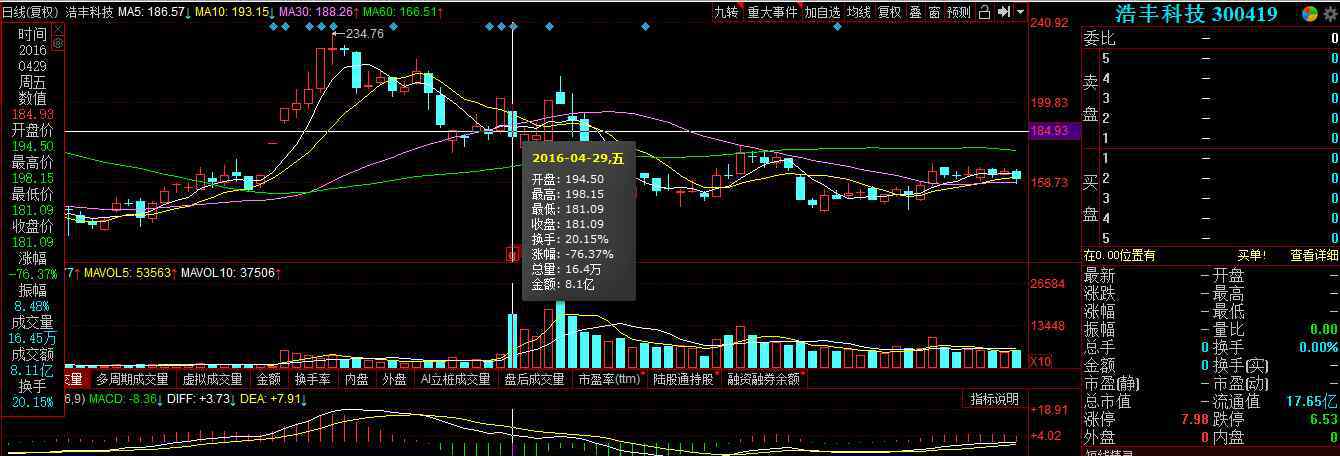Click the jump-to-end arrow icon
Screen dimensions: 1340x456
click(1003, 12)
